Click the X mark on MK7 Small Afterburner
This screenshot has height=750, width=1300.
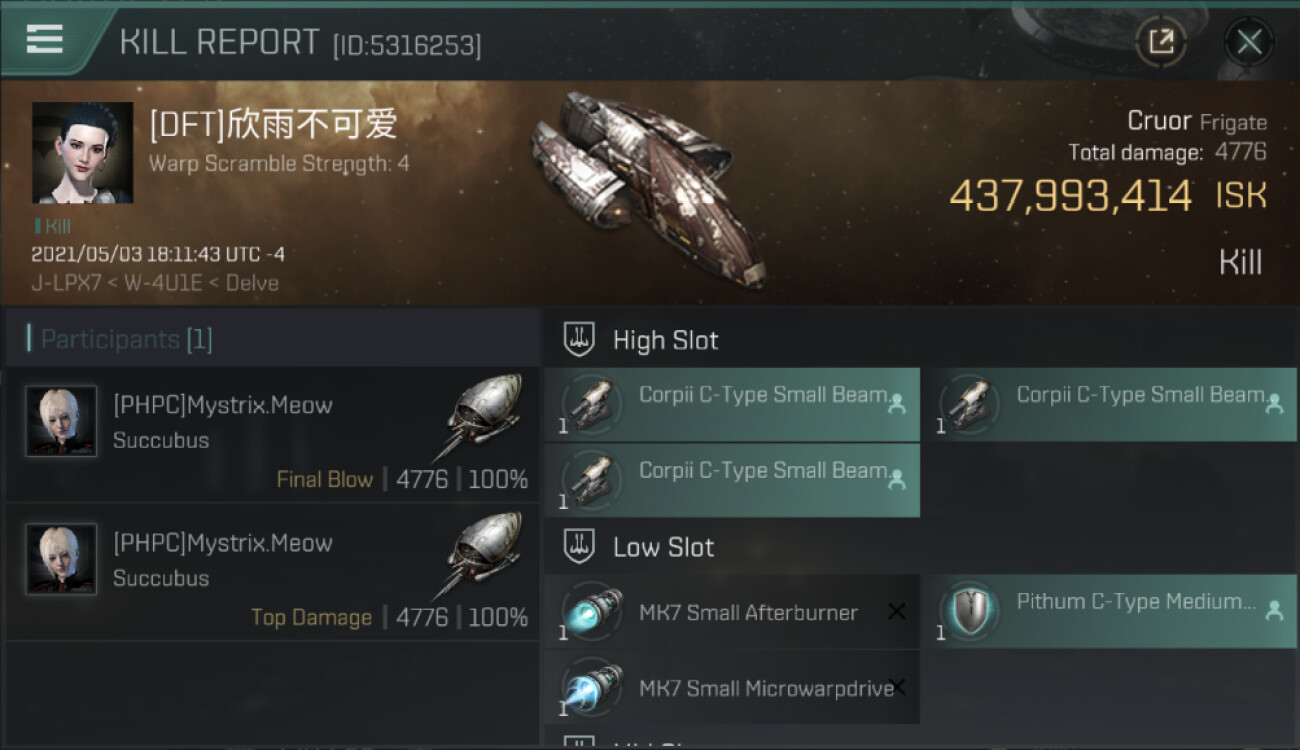(896, 611)
